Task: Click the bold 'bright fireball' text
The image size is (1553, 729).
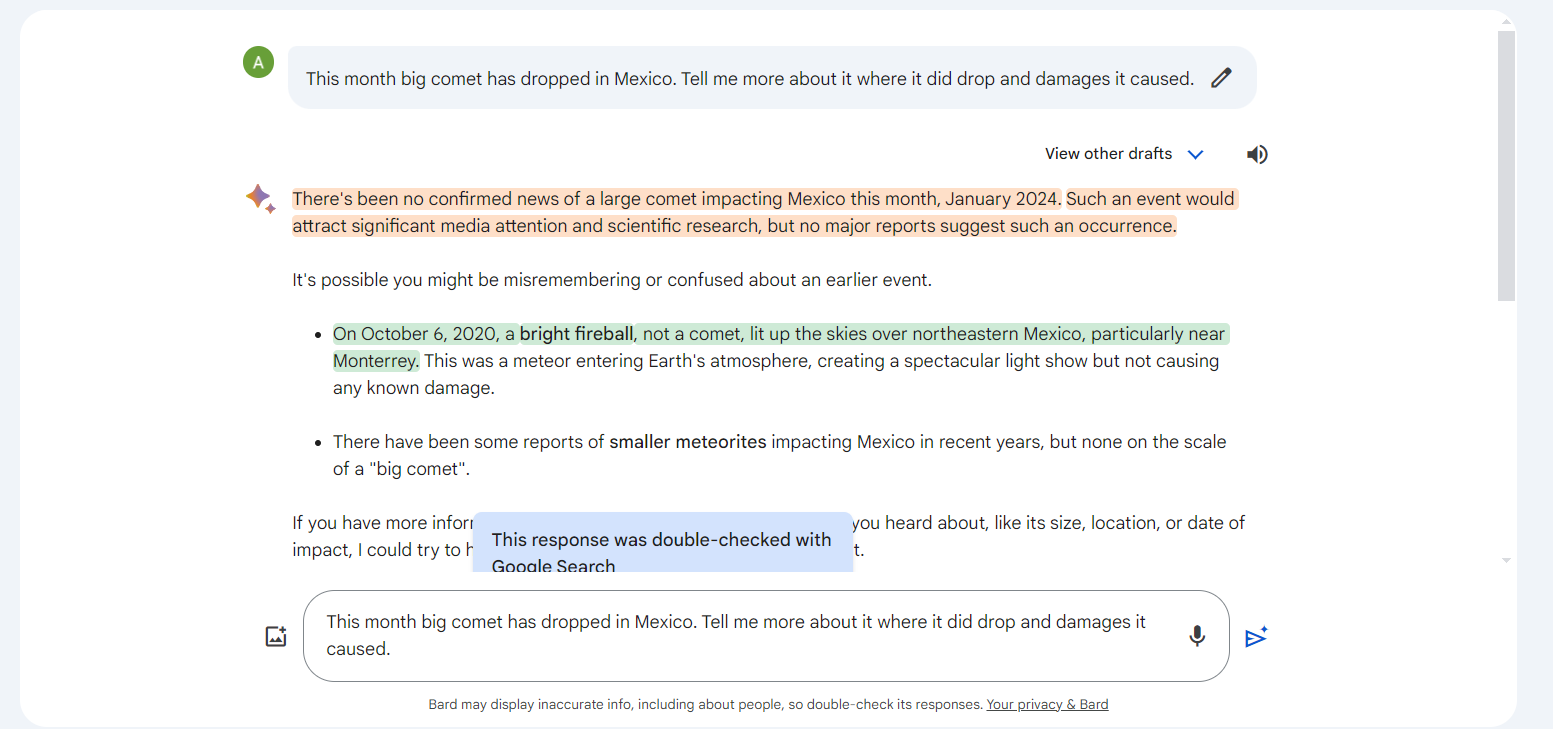Action: pyautogui.click(x=576, y=334)
